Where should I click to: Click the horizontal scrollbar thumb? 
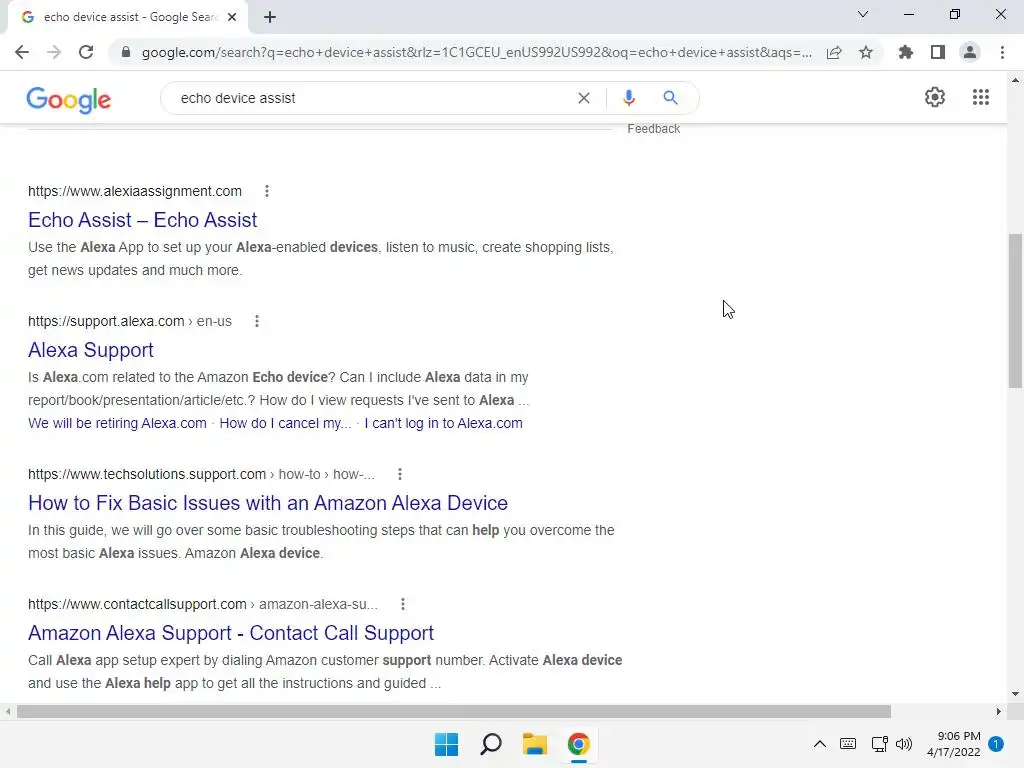point(454,711)
